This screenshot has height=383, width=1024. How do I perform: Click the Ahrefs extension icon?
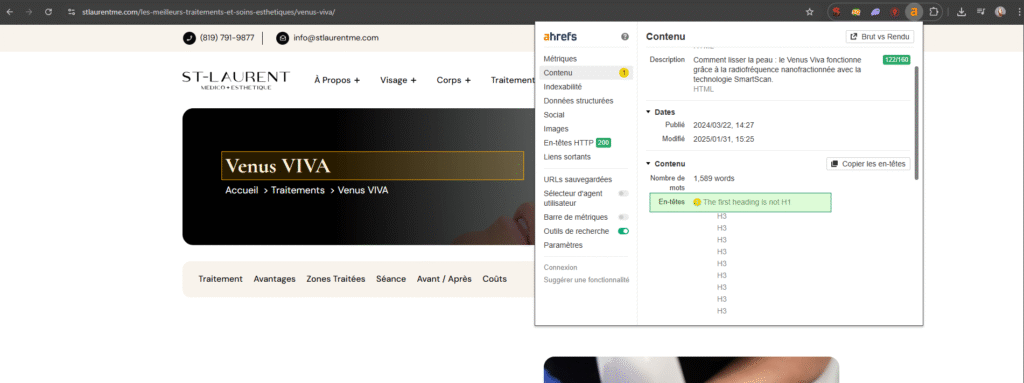(x=914, y=12)
